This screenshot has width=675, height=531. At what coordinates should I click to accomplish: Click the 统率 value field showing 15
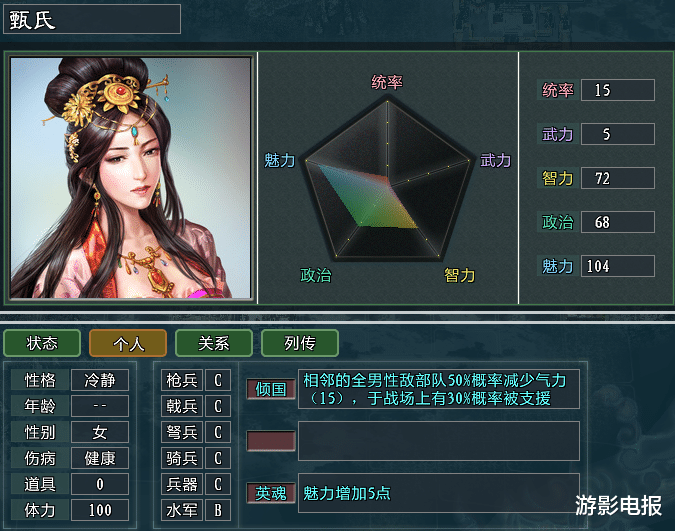(x=618, y=90)
